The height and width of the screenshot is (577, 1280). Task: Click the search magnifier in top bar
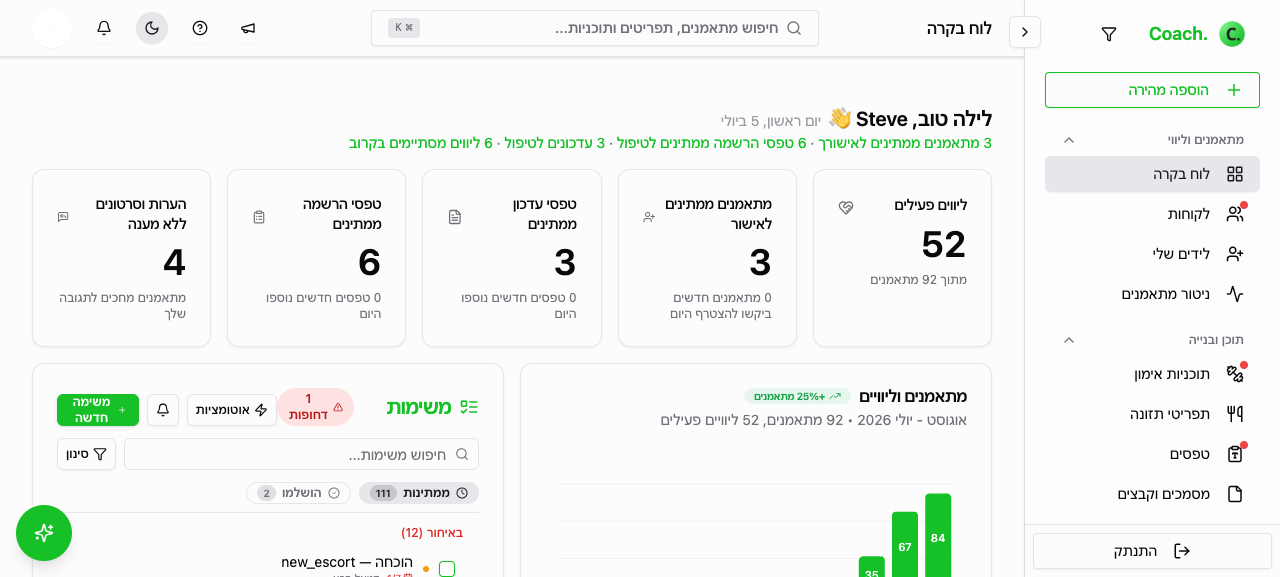click(x=794, y=28)
